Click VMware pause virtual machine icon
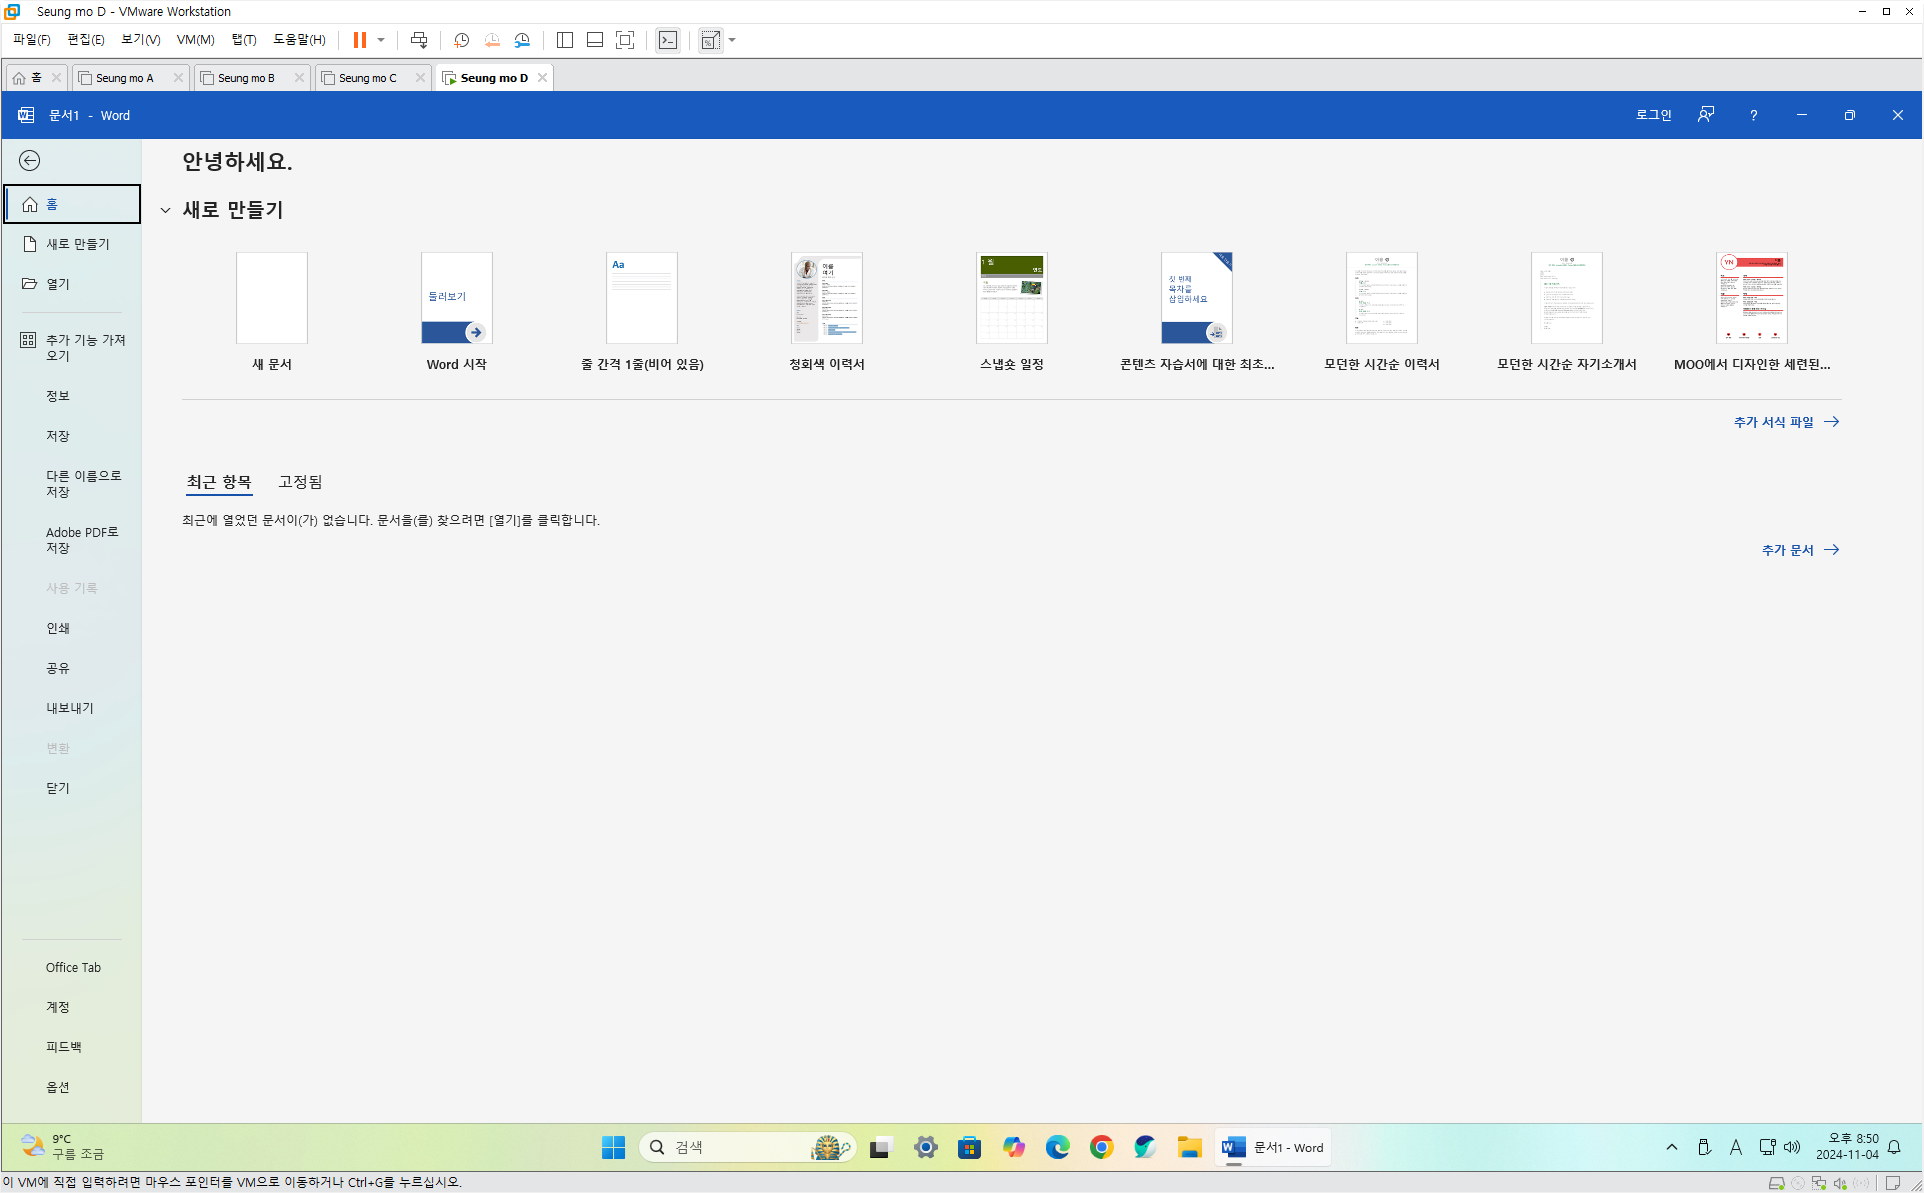The image size is (1924, 1193). (x=360, y=40)
